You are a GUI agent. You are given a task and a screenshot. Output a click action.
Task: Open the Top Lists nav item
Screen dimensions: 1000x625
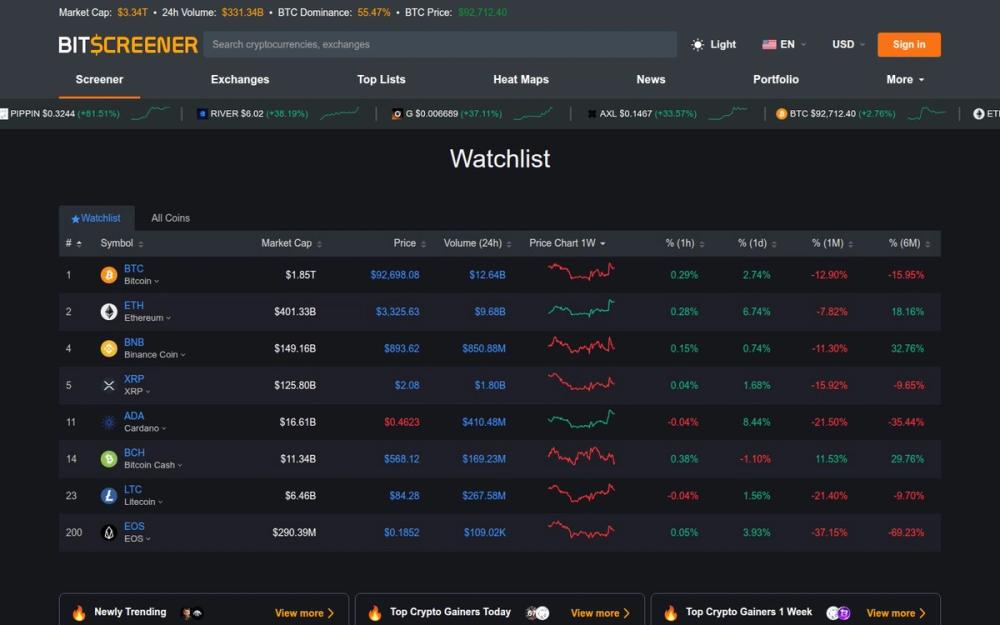pos(381,80)
